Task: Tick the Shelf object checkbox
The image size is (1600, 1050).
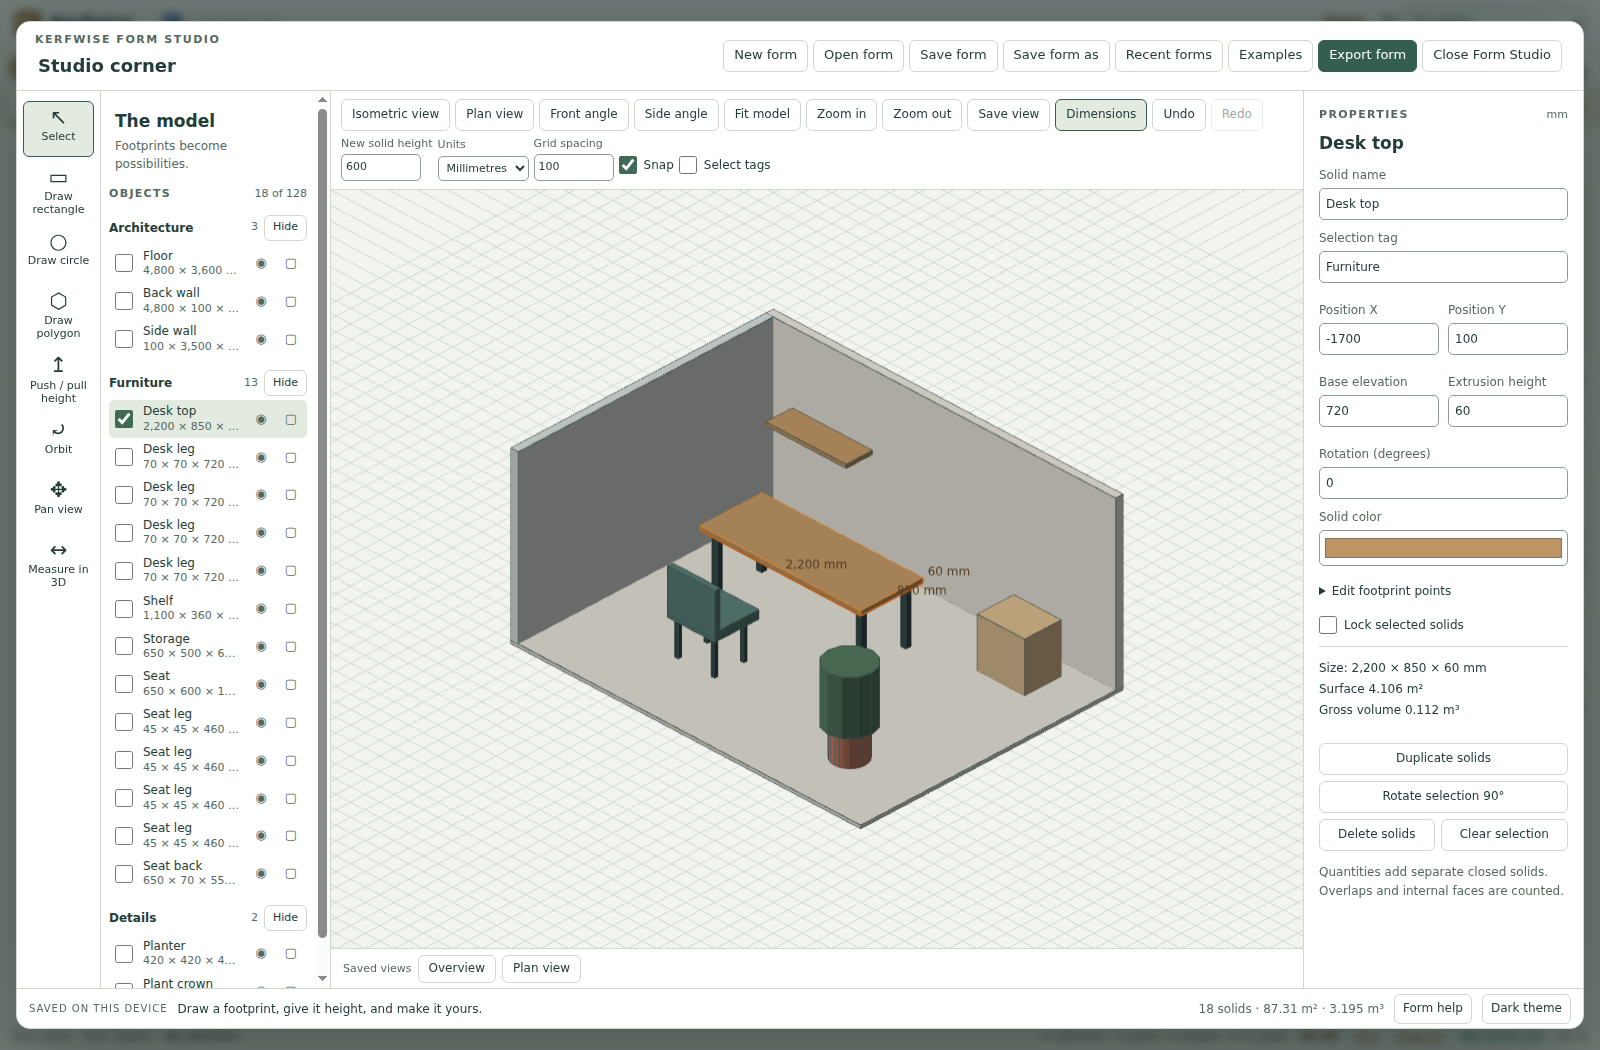Action: pos(124,609)
